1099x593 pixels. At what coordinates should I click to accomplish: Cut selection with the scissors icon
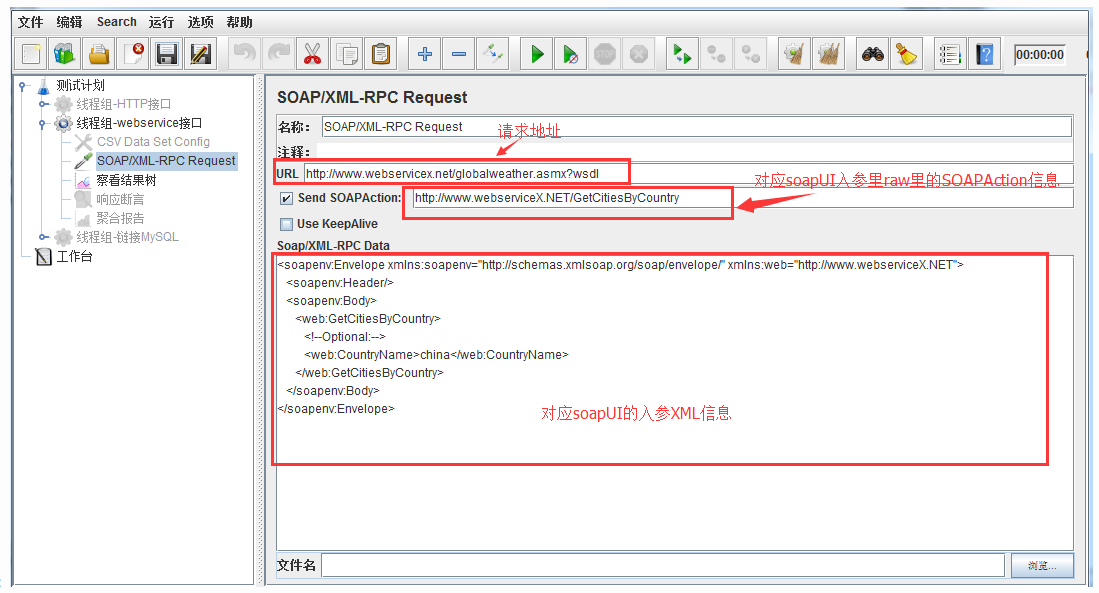coord(313,54)
